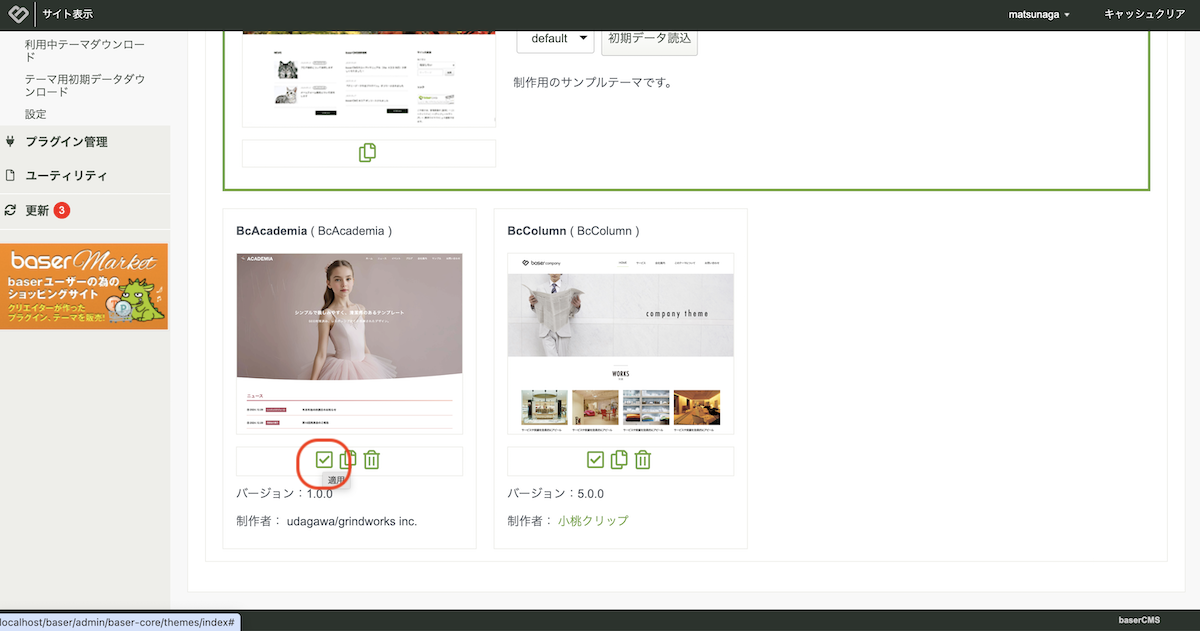Screen dimensions: 1200x631
Task: Apply the BcAcademia theme with checkmark icon
Action: click(324, 460)
